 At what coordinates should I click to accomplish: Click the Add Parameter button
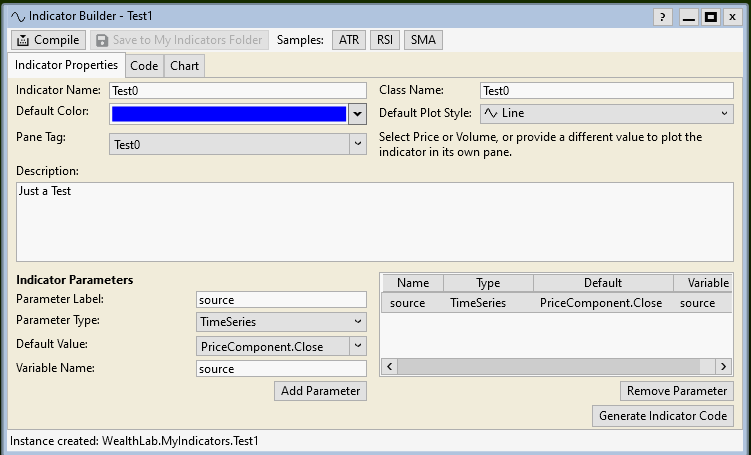pos(320,391)
